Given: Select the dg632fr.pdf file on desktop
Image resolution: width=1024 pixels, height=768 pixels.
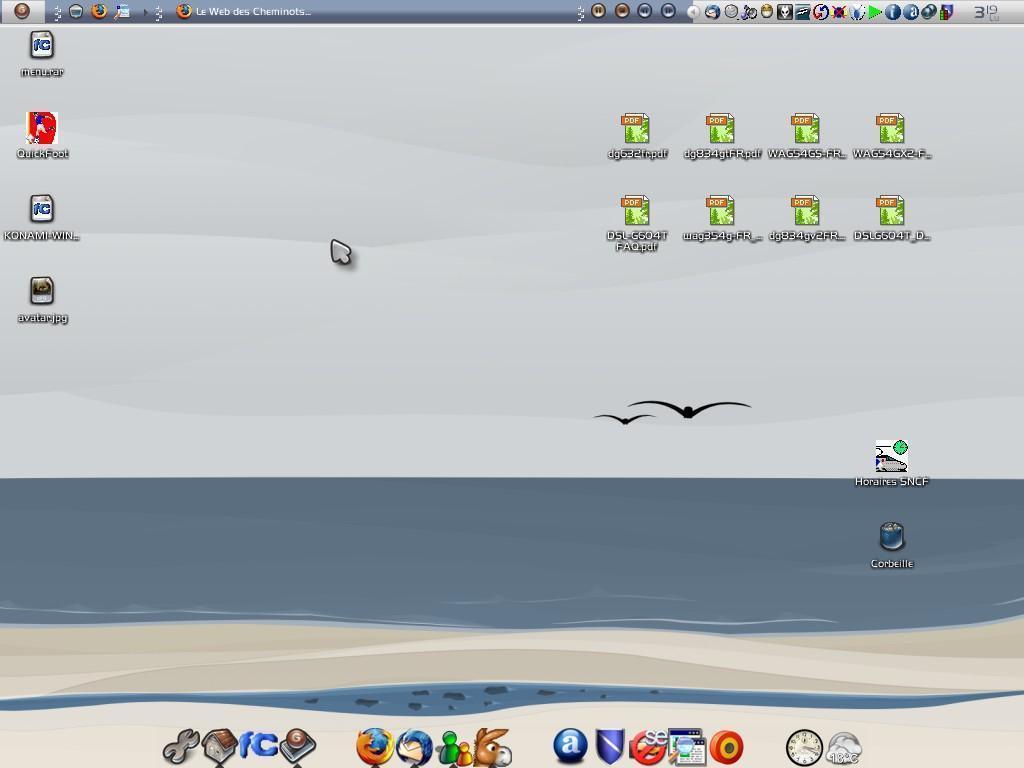Looking at the screenshot, I should pos(636,129).
